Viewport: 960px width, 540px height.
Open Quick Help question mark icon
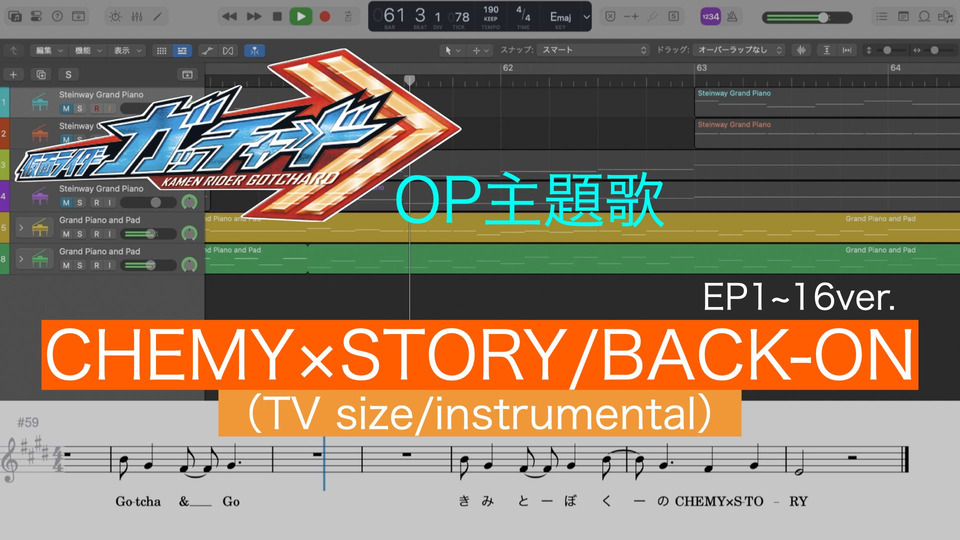coord(57,17)
